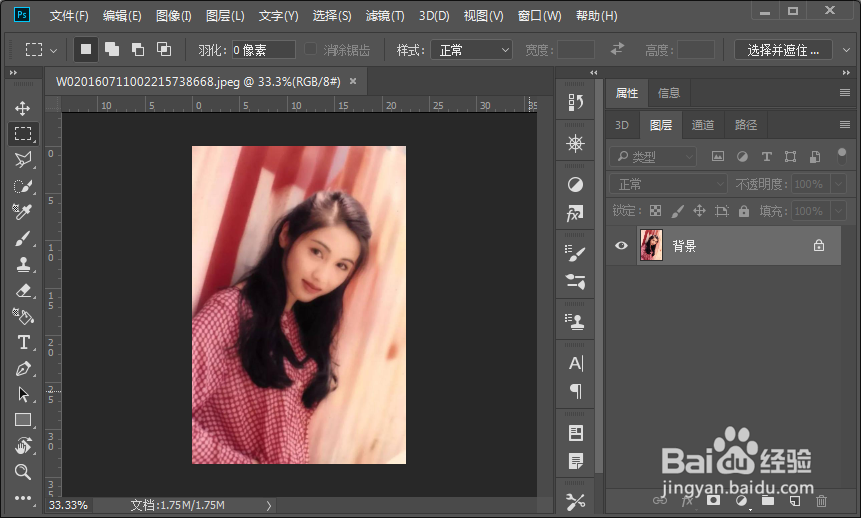
Task: Open the Adjustments panel icon
Action: click(575, 185)
